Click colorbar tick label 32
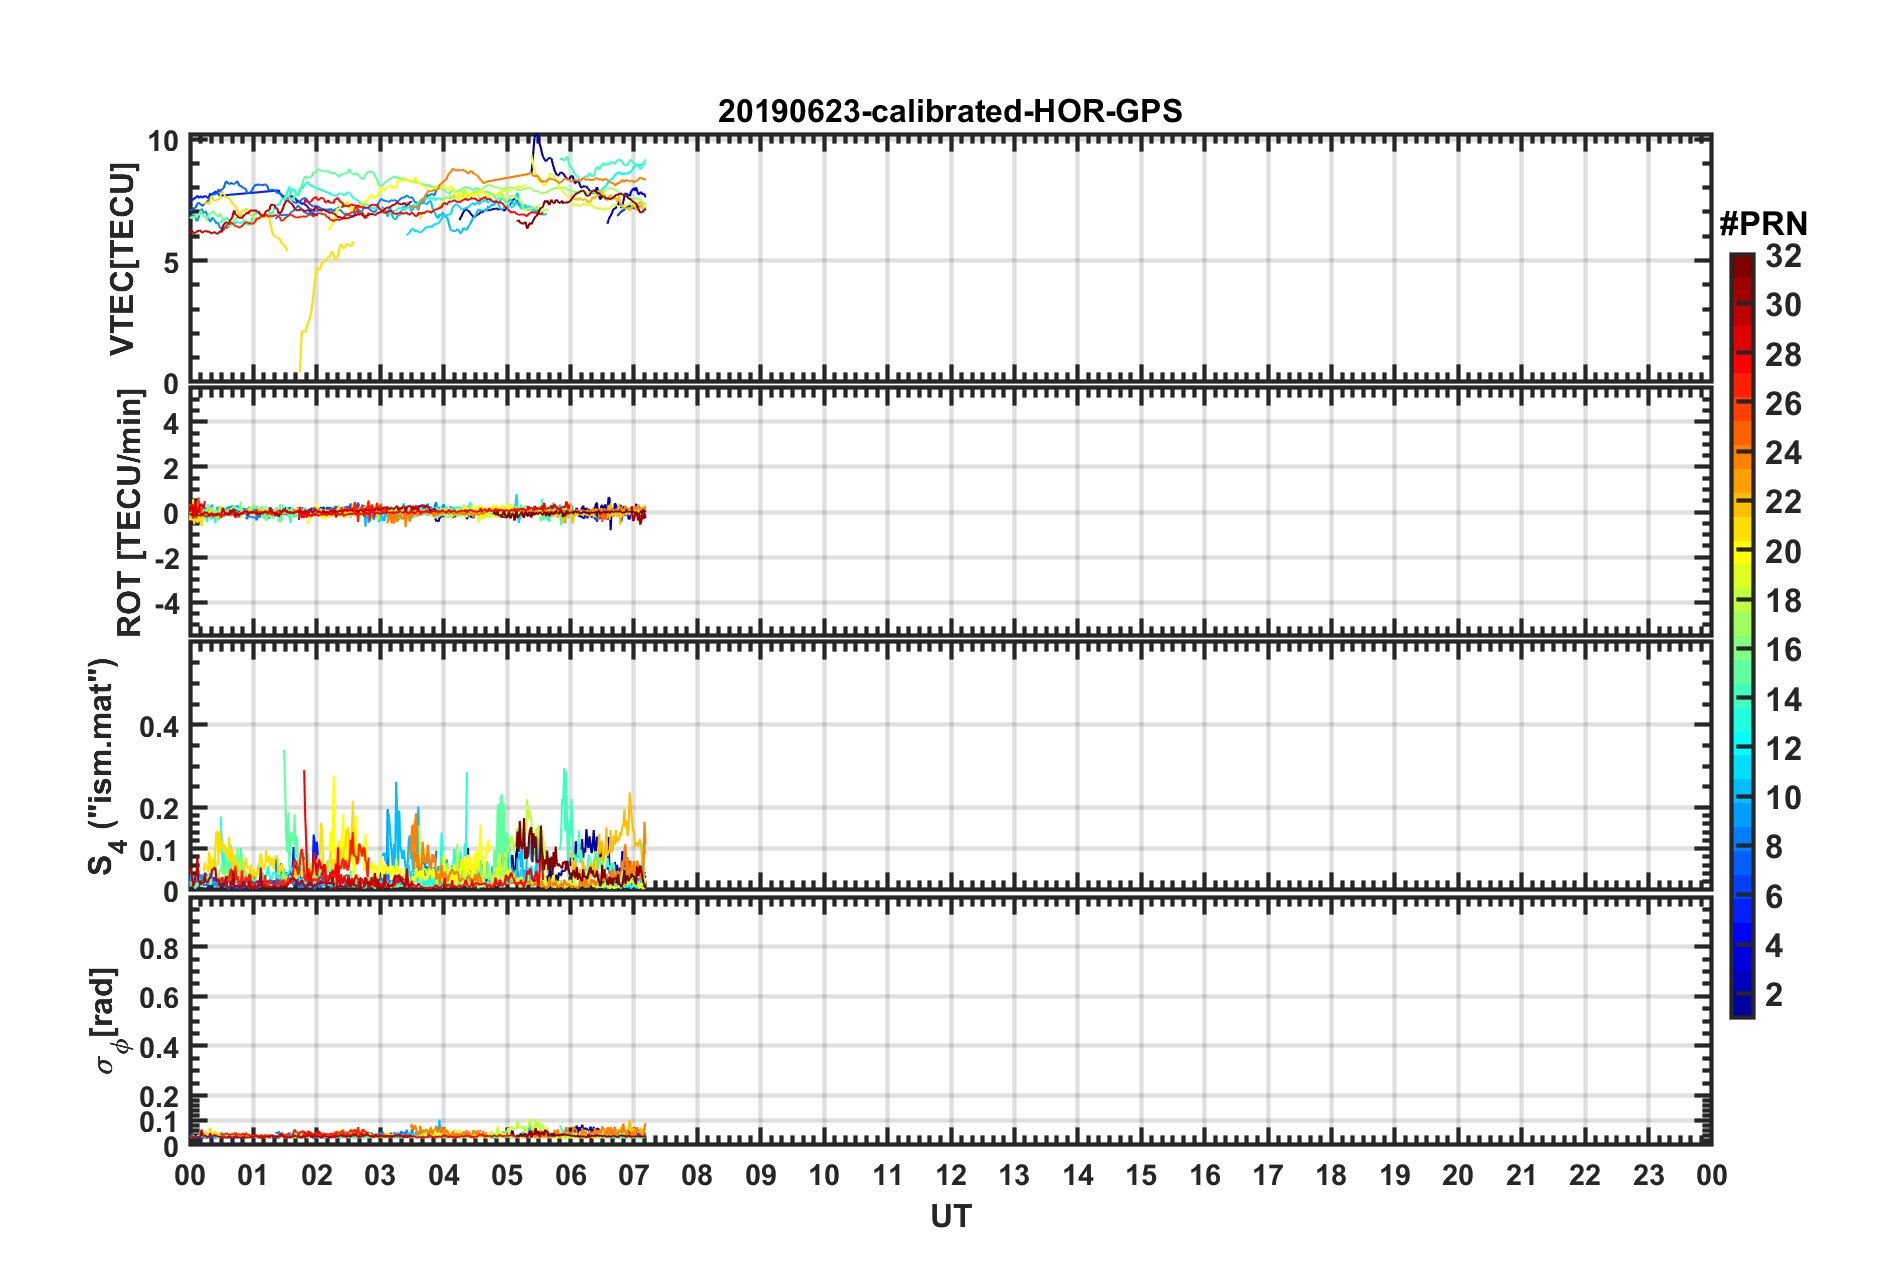Viewport: 1902px width, 1272px height. pos(1783,256)
